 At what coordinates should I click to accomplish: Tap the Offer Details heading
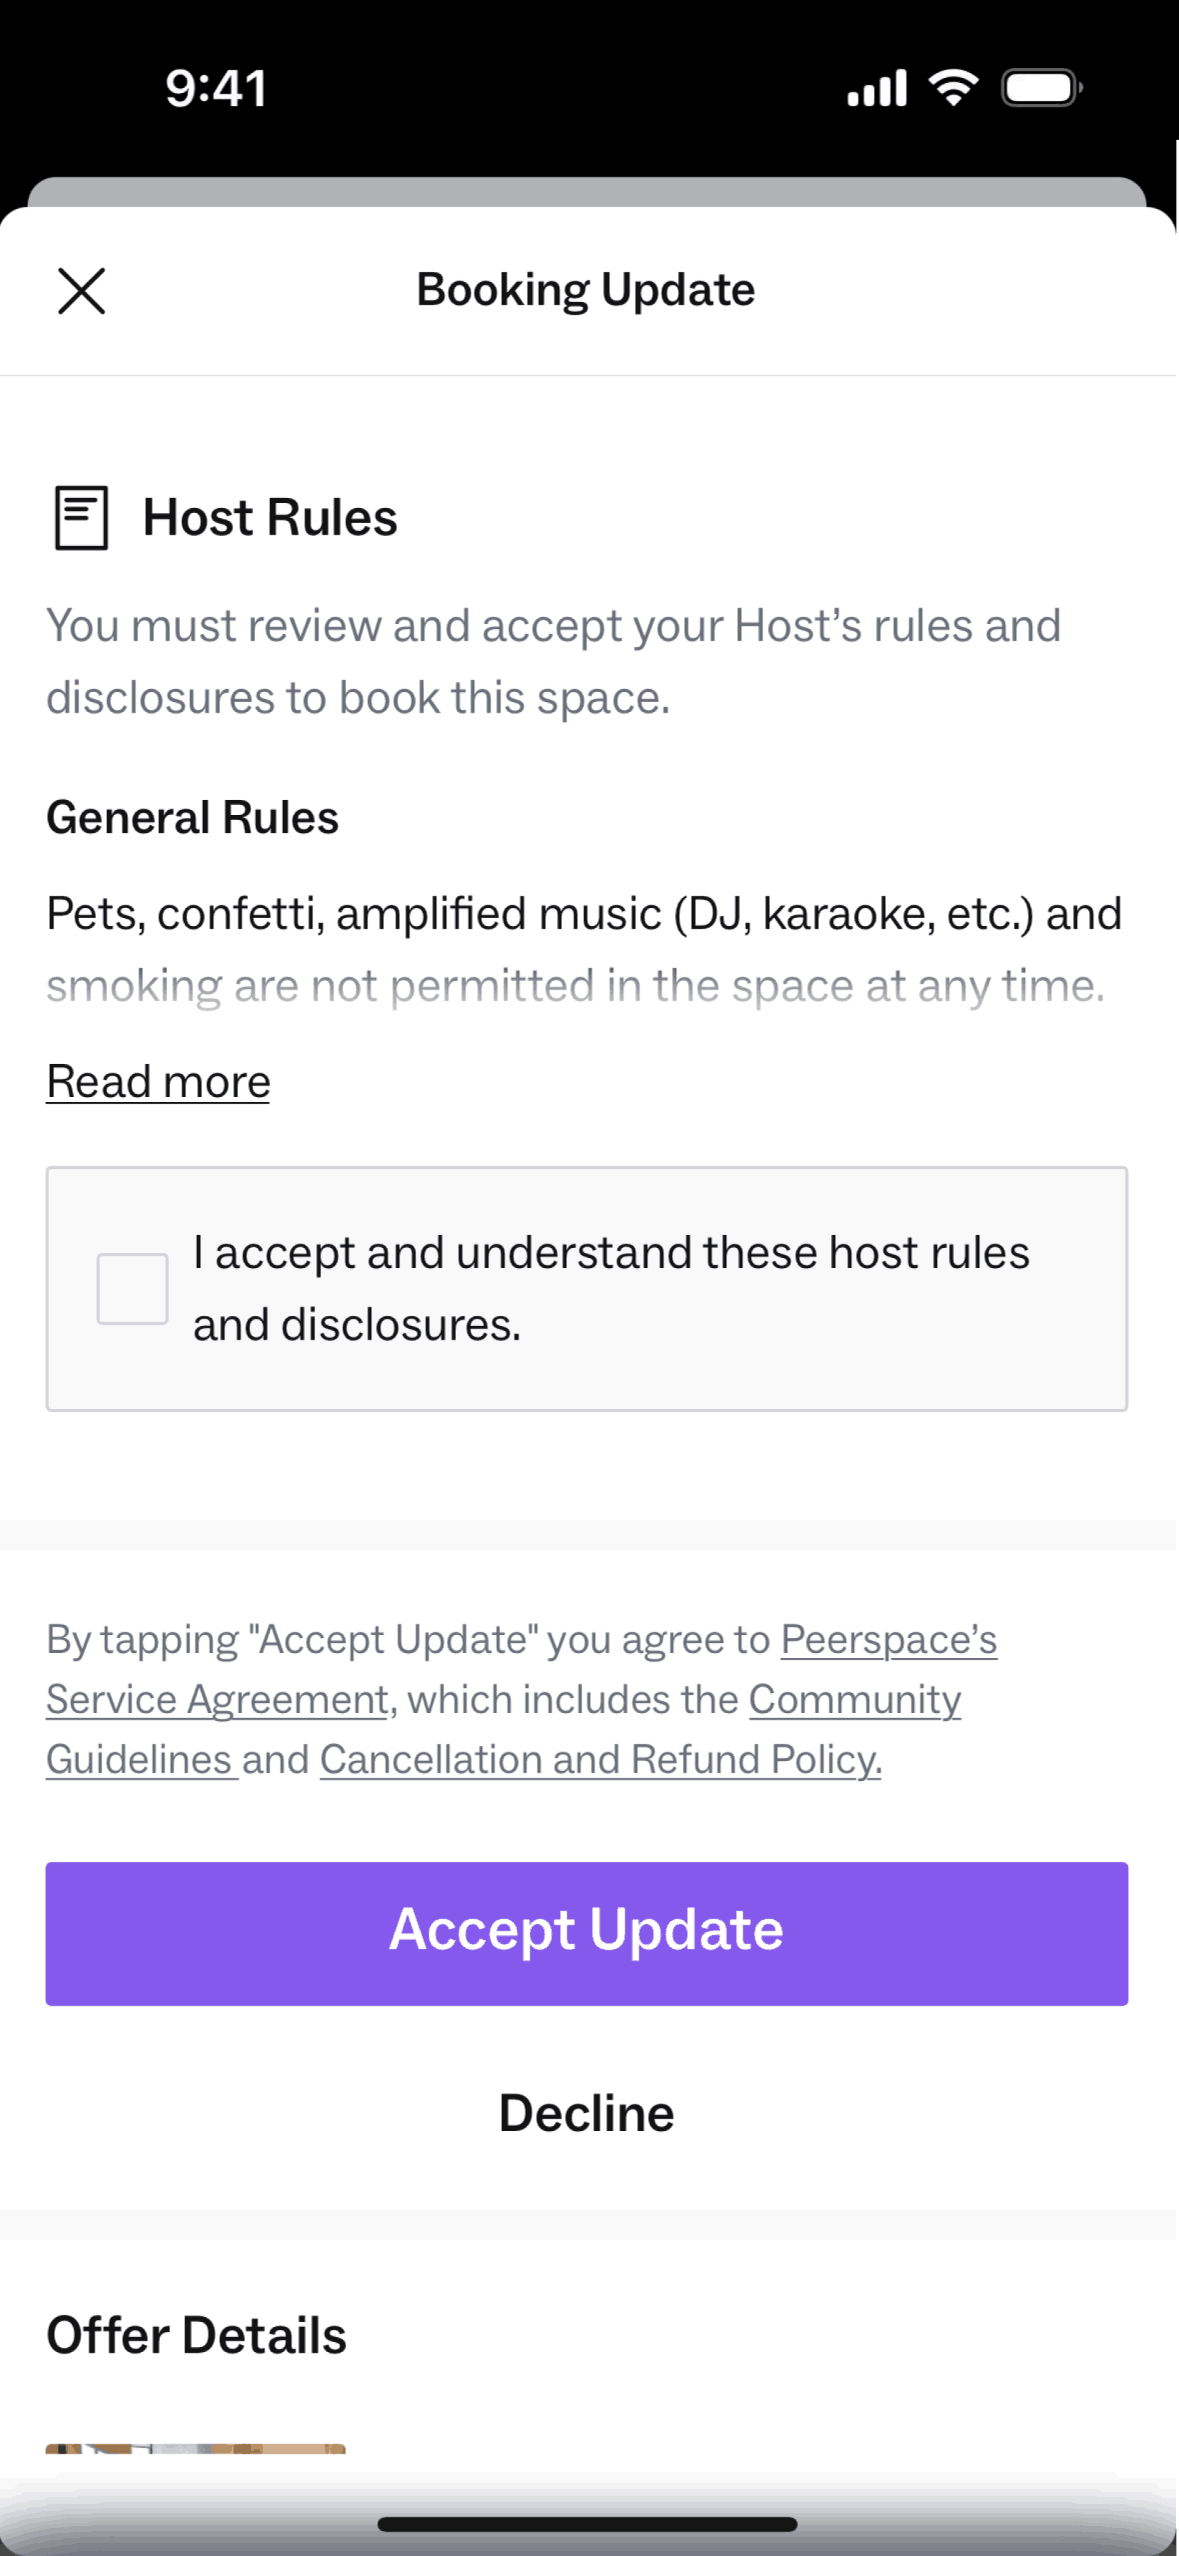[196, 2336]
